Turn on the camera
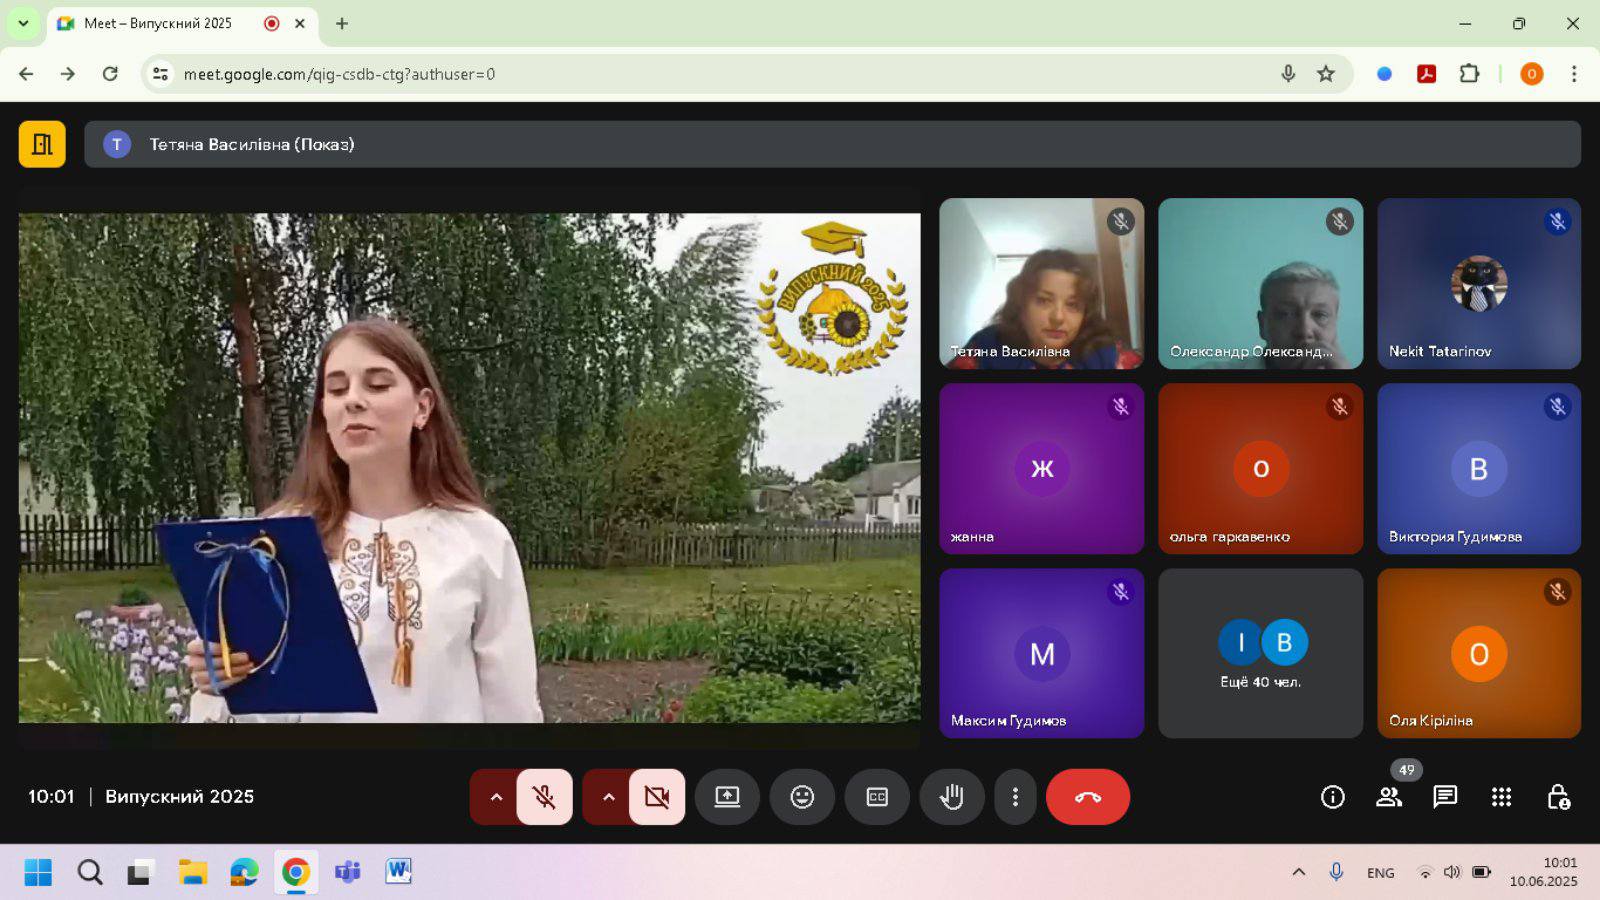The image size is (1600, 900). pyautogui.click(x=657, y=797)
